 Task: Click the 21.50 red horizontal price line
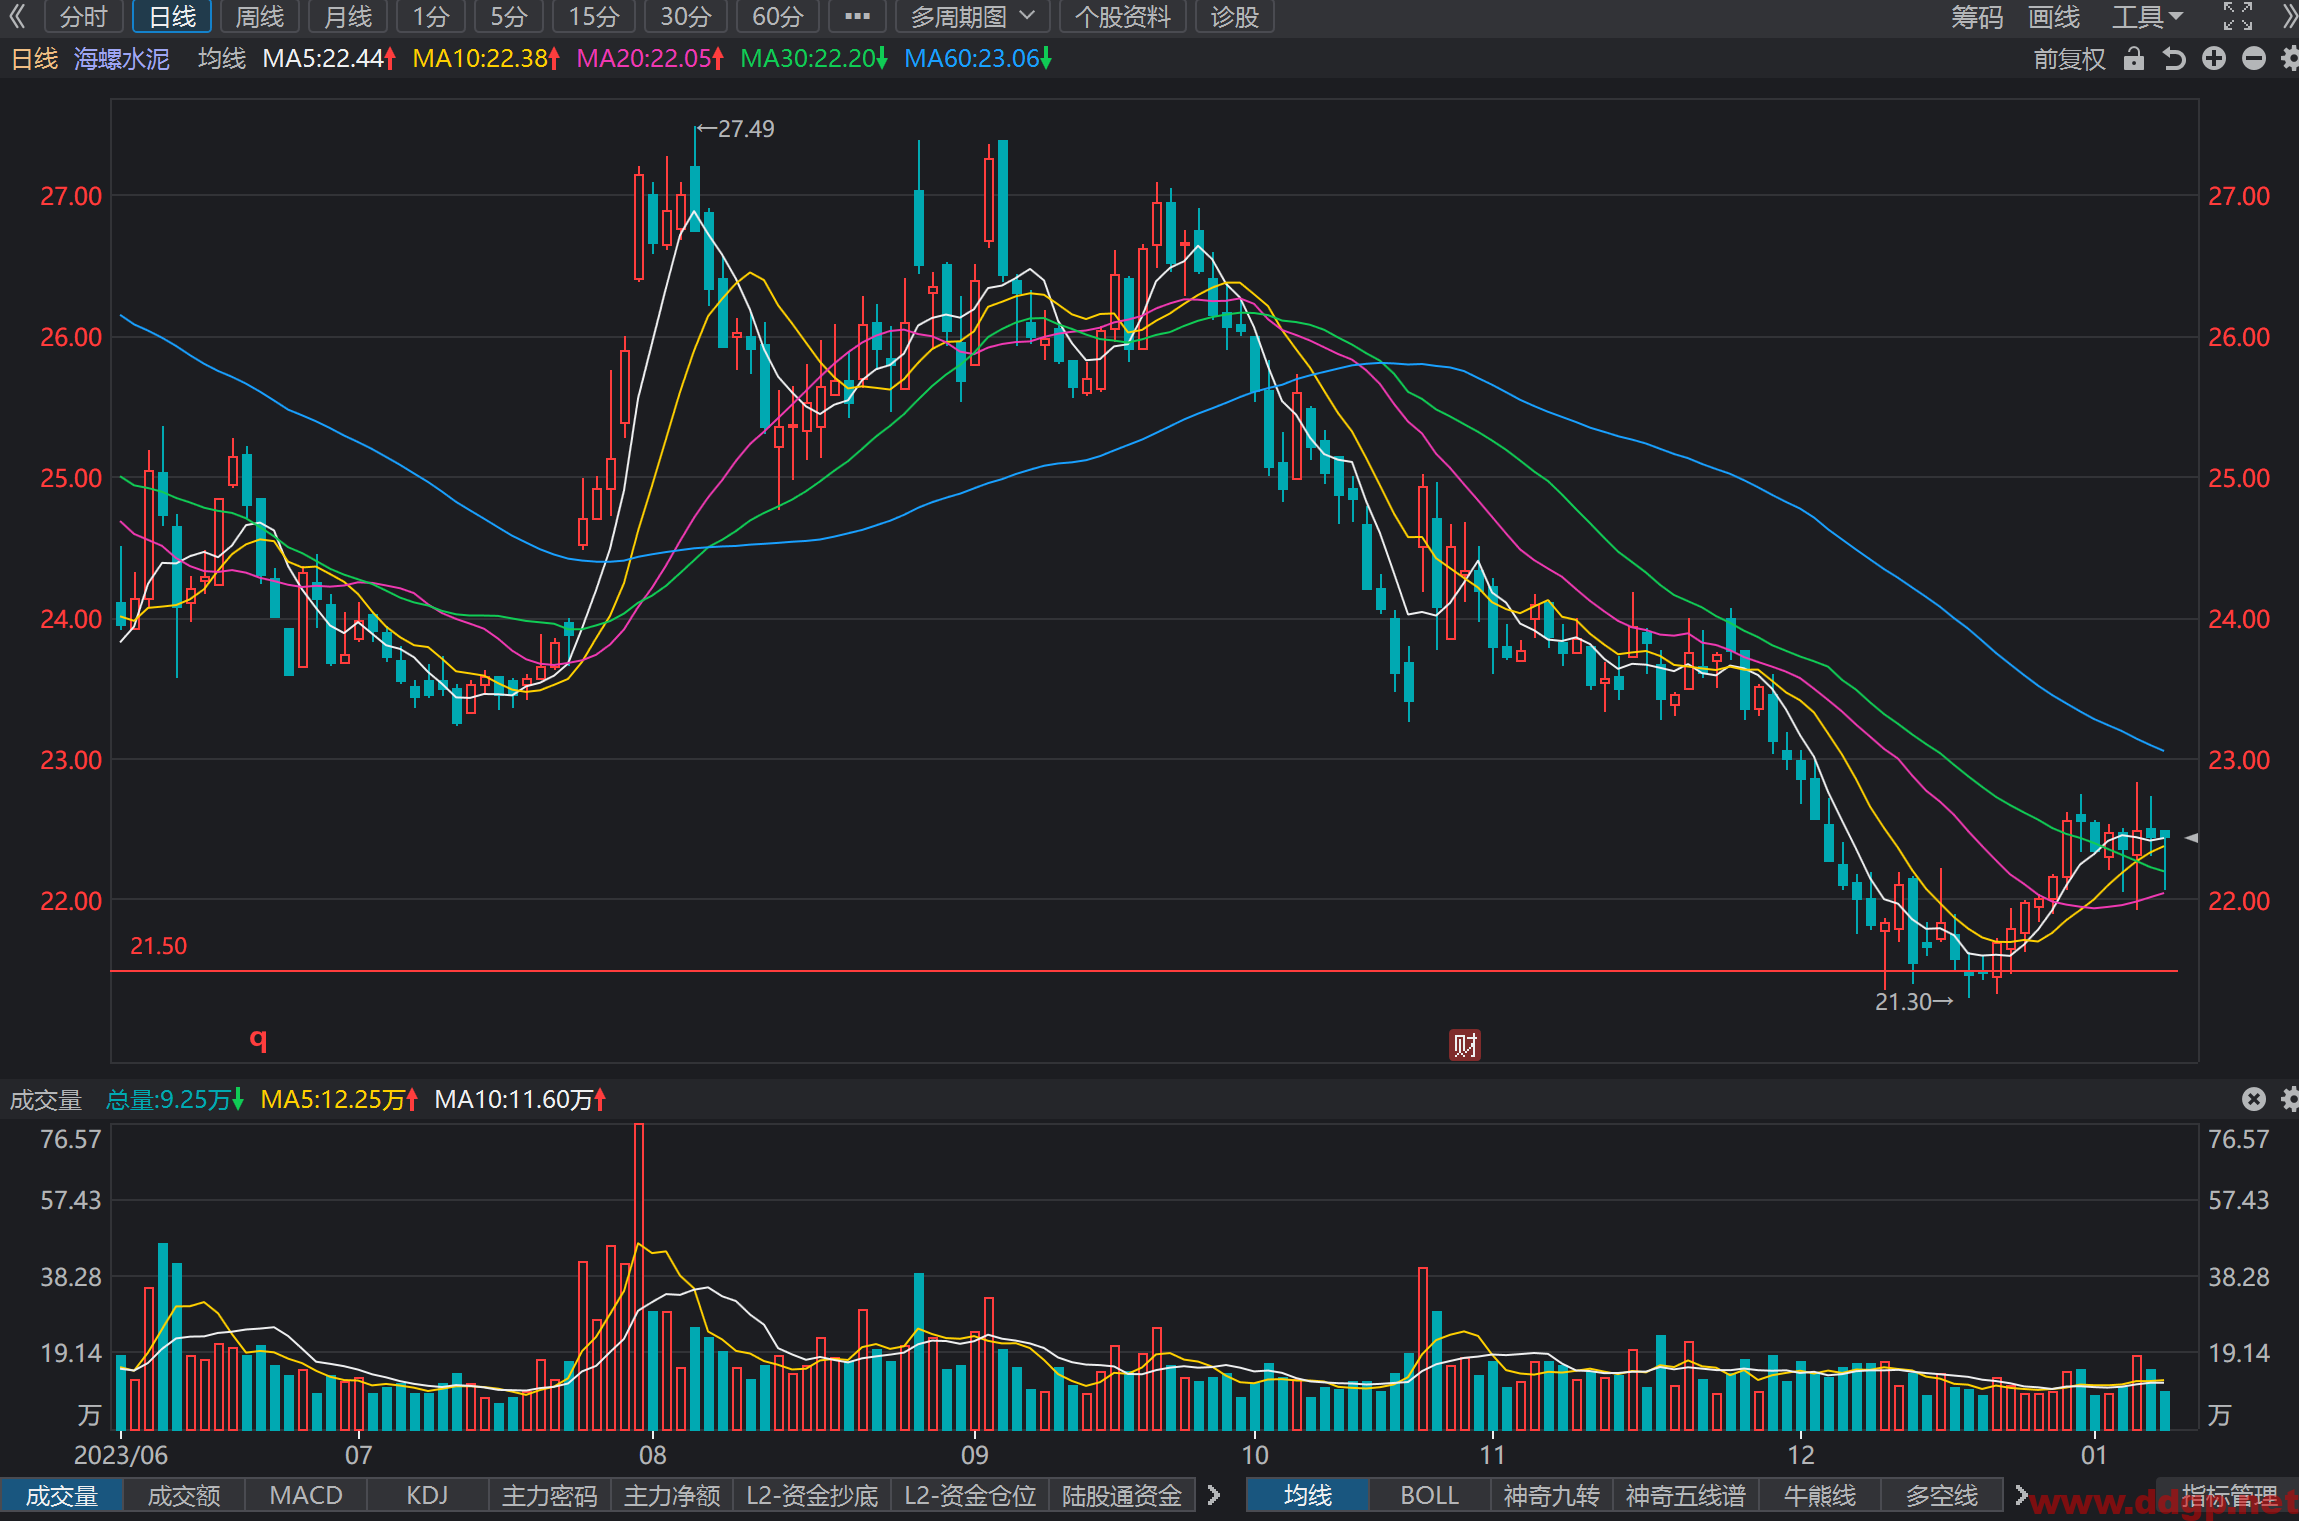[x=1144, y=970]
